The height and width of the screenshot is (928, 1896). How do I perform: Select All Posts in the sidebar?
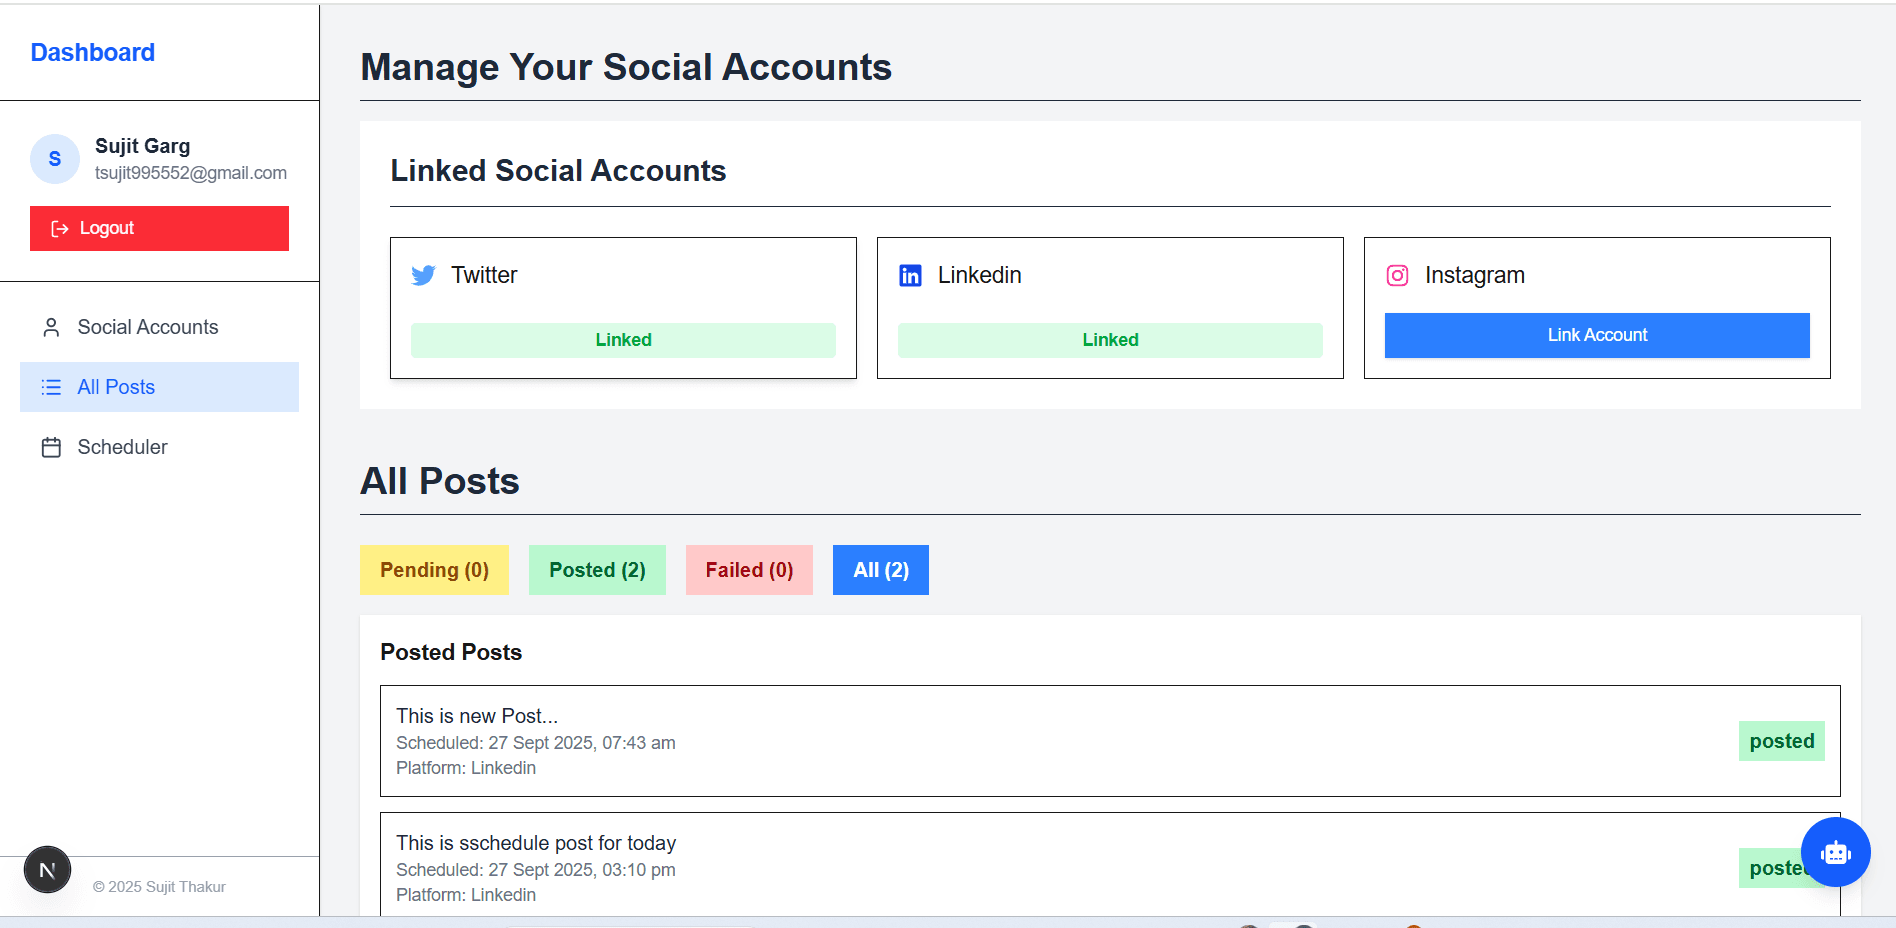tap(116, 387)
